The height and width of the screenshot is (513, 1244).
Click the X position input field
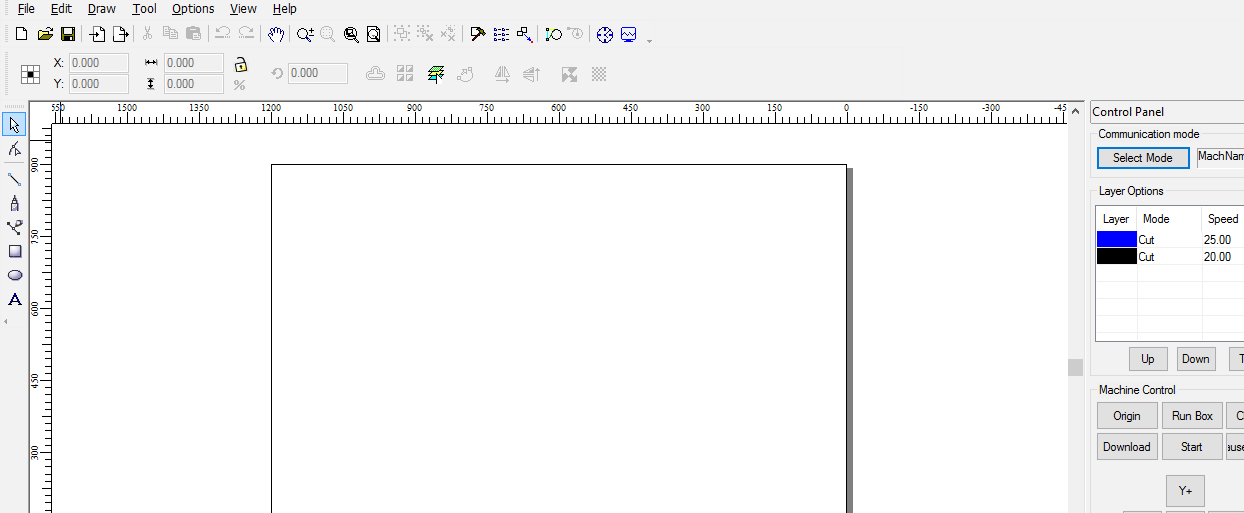(98, 63)
